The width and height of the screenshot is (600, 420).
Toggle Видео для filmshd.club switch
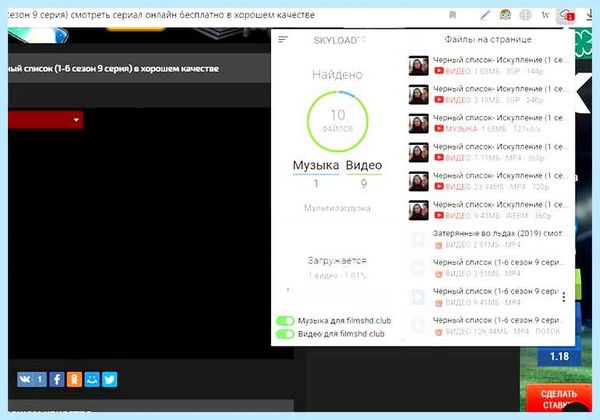coord(285,334)
